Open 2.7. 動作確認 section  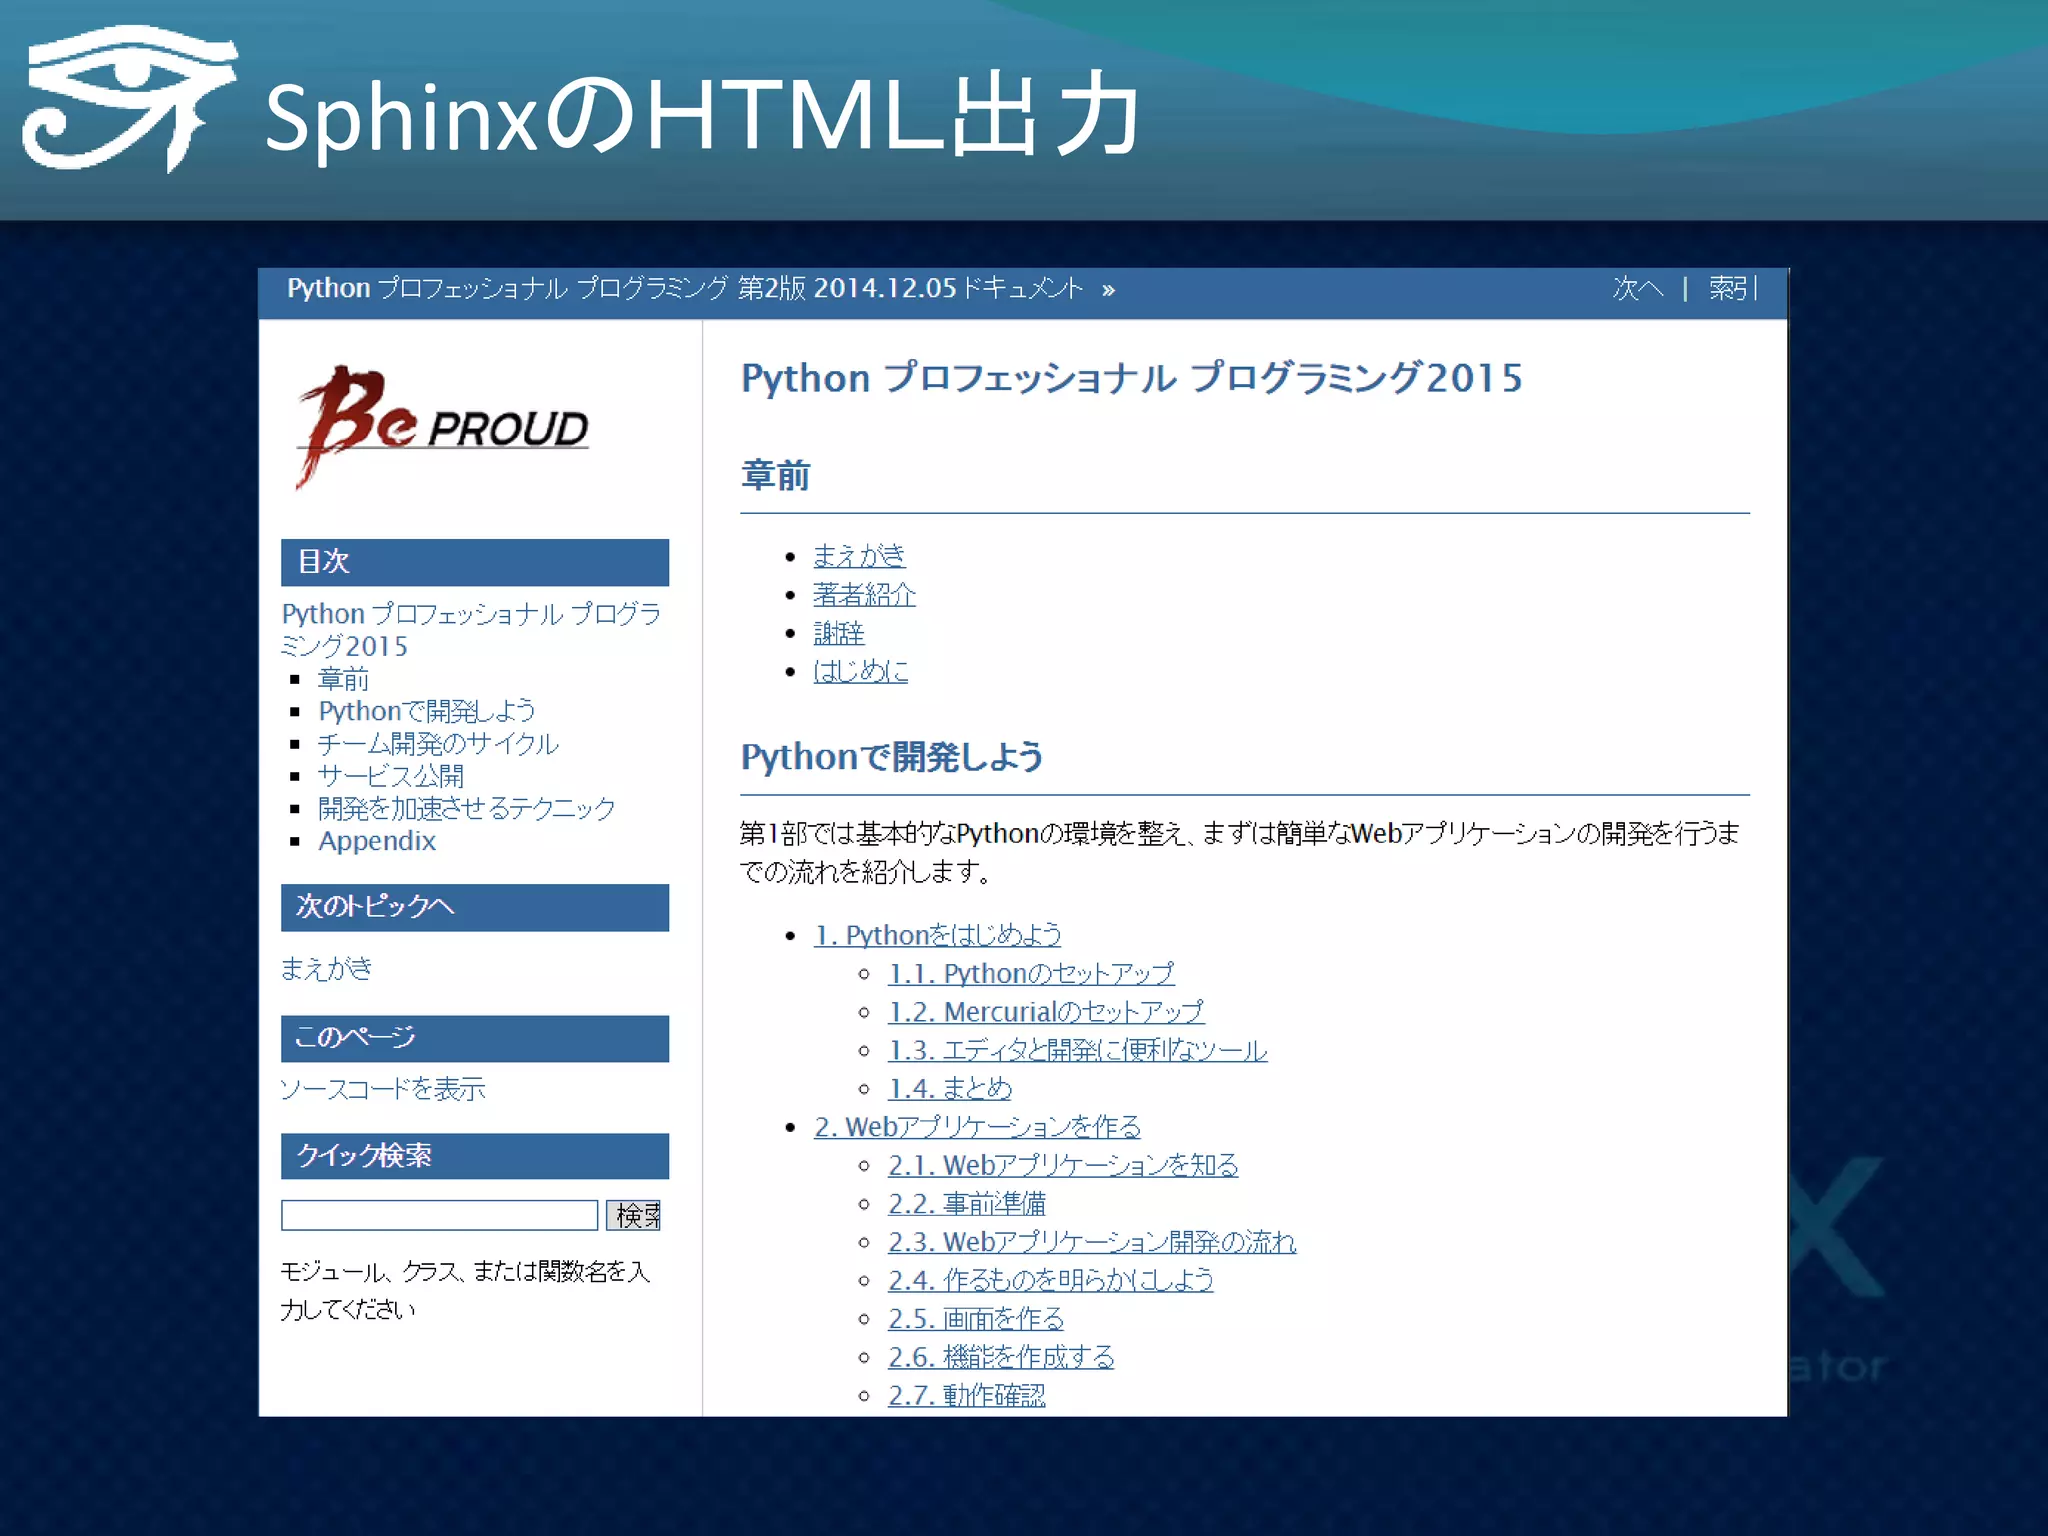coord(967,1395)
